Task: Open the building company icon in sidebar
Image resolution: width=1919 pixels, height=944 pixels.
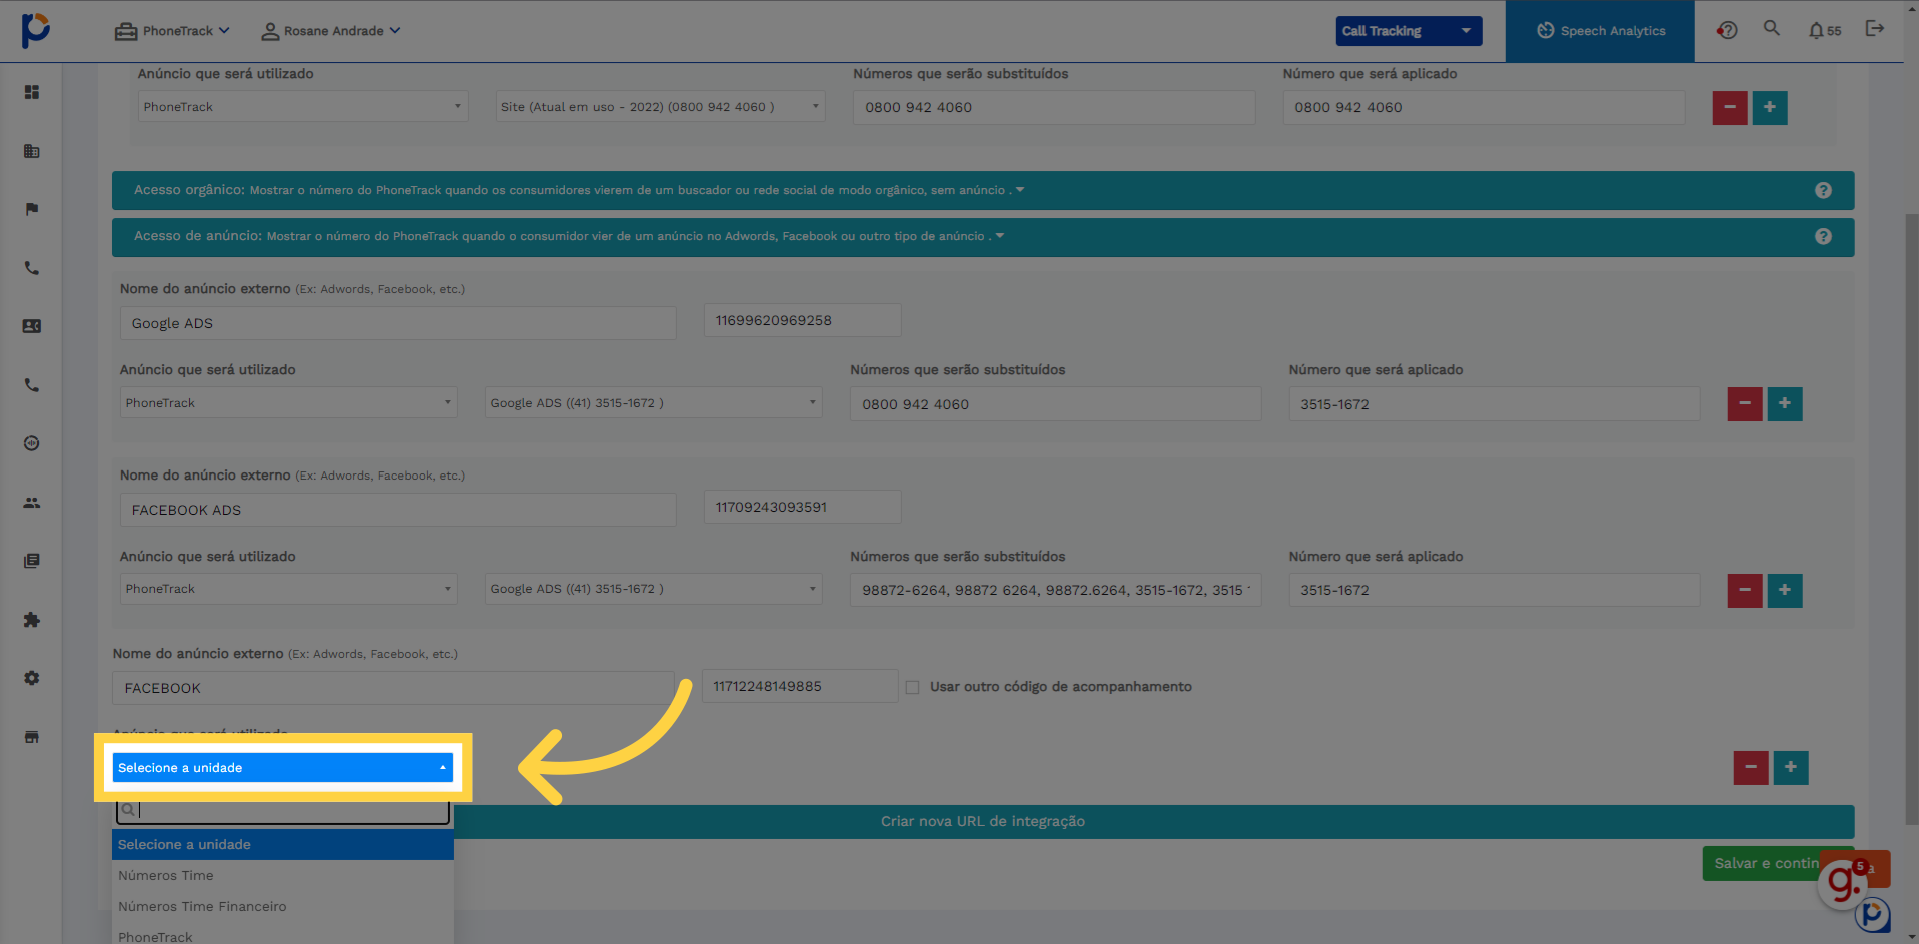Action: (32, 151)
